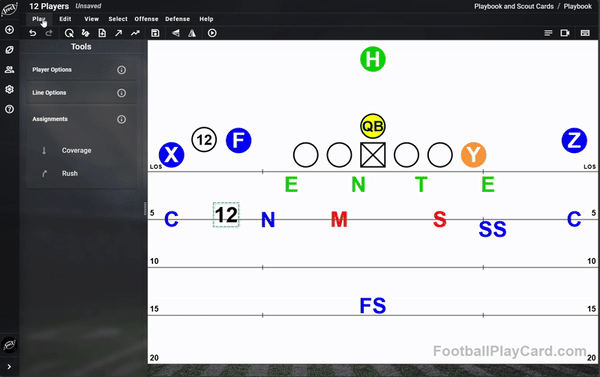
Task: Open the Select menu
Action: (118, 19)
